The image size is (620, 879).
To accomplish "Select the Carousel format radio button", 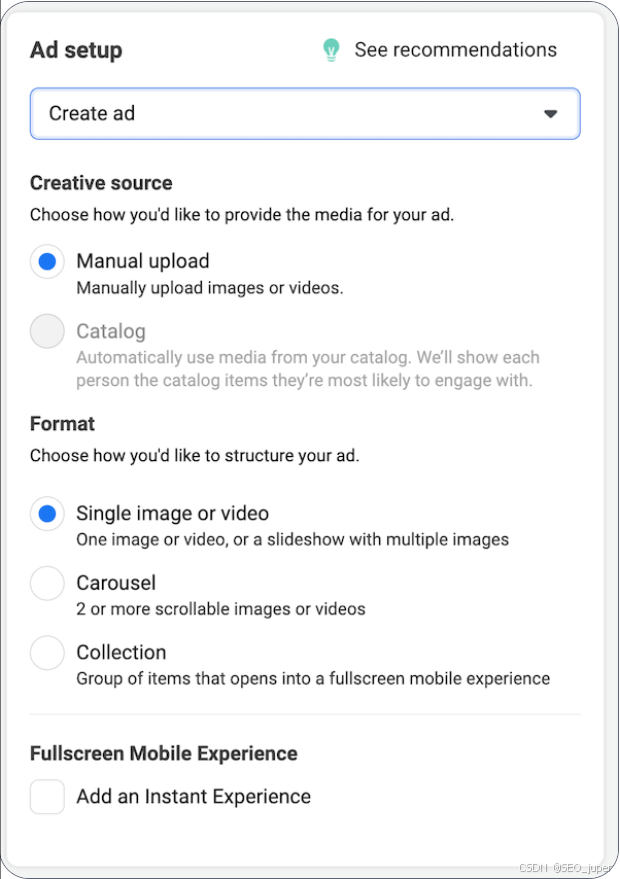I will tap(47, 583).
